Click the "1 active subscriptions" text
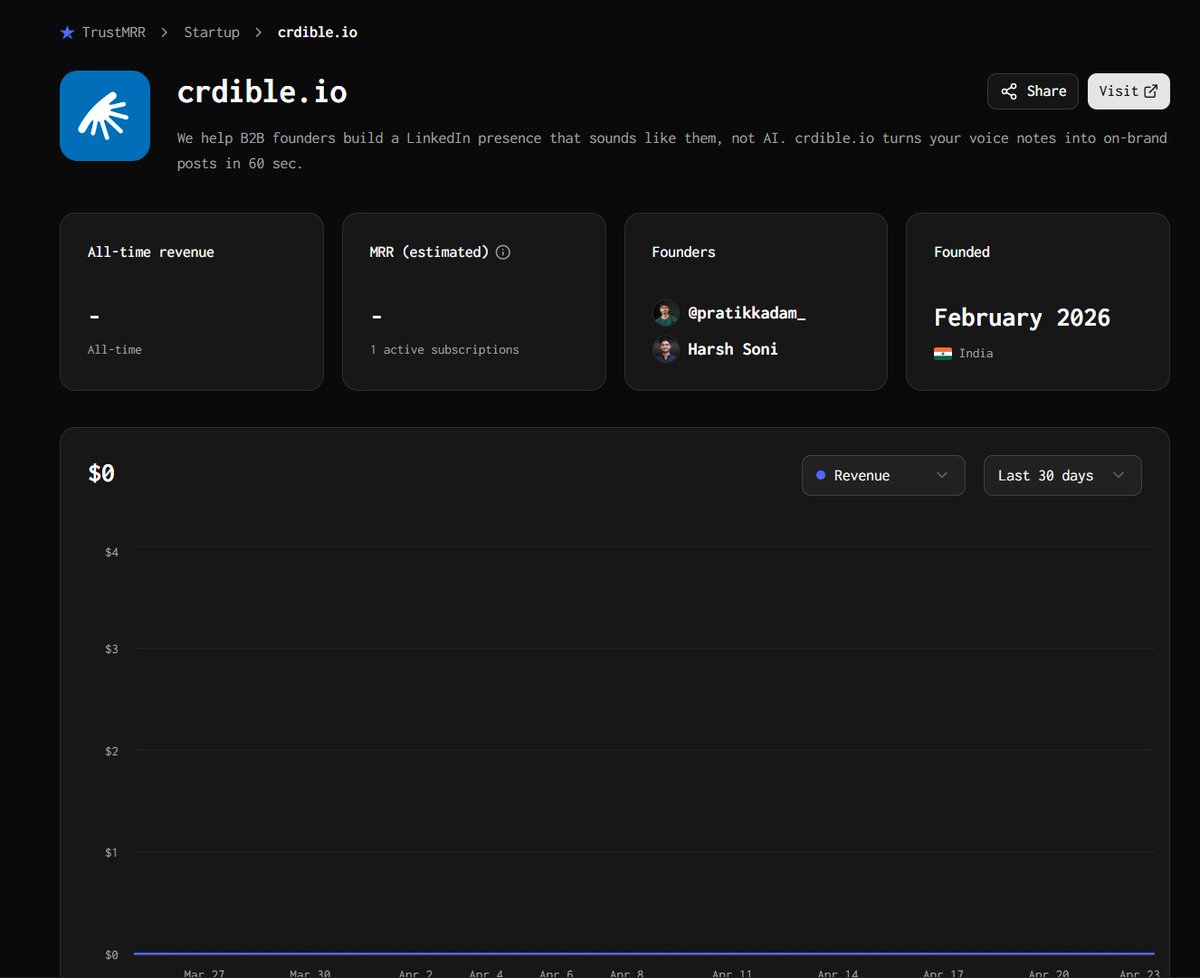The height and width of the screenshot is (978, 1200). point(444,350)
